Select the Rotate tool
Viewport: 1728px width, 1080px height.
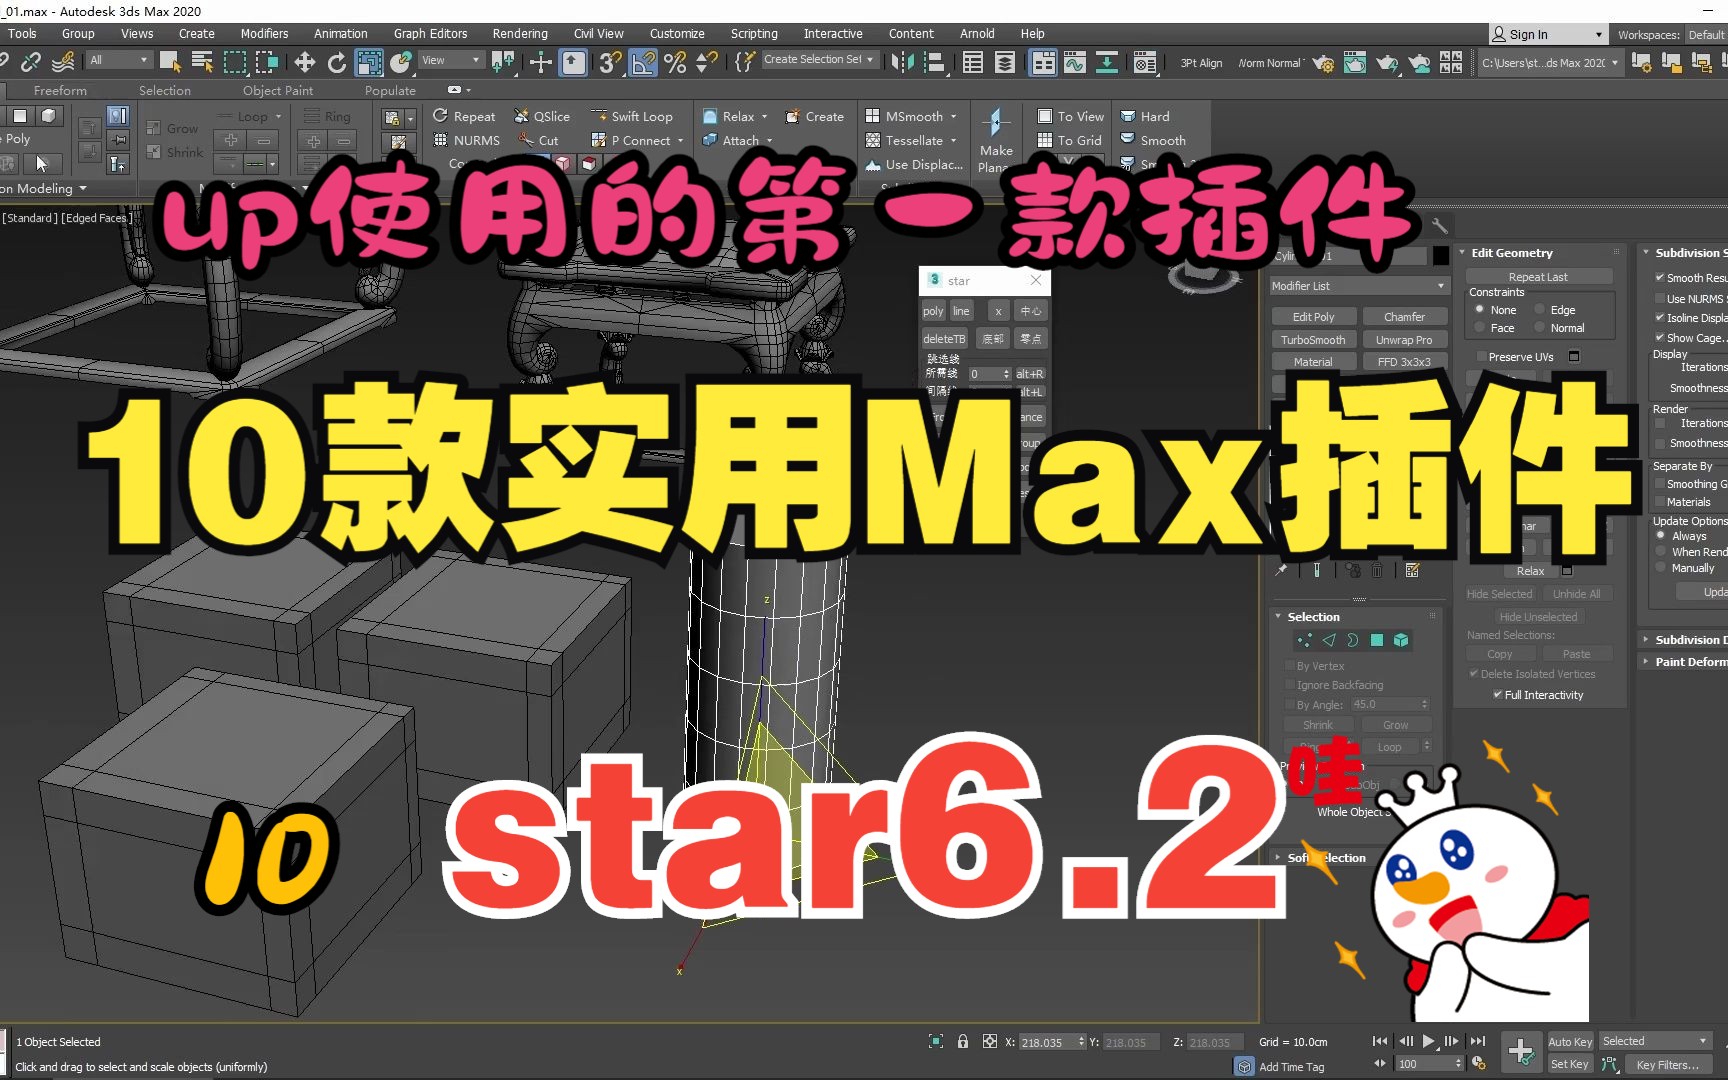click(x=336, y=62)
